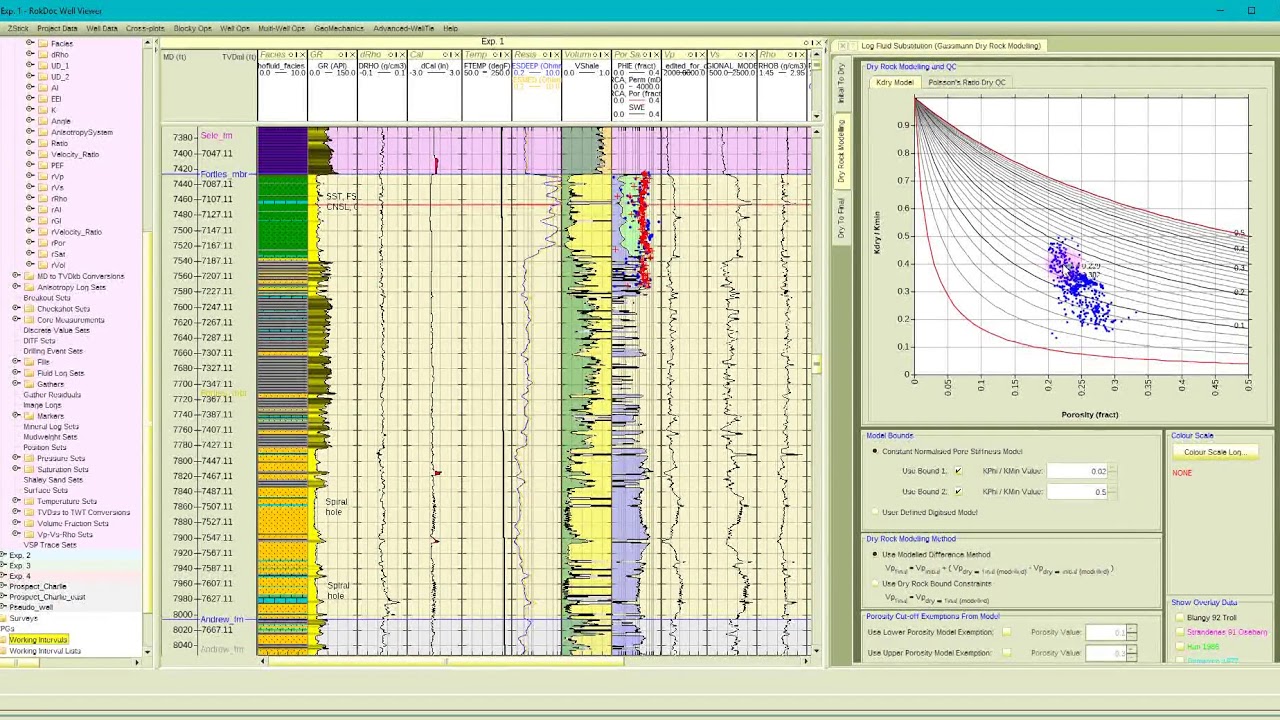Open the Cross-plots menu
This screenshot has width=1280, height=720.
[x=145, y=28]
